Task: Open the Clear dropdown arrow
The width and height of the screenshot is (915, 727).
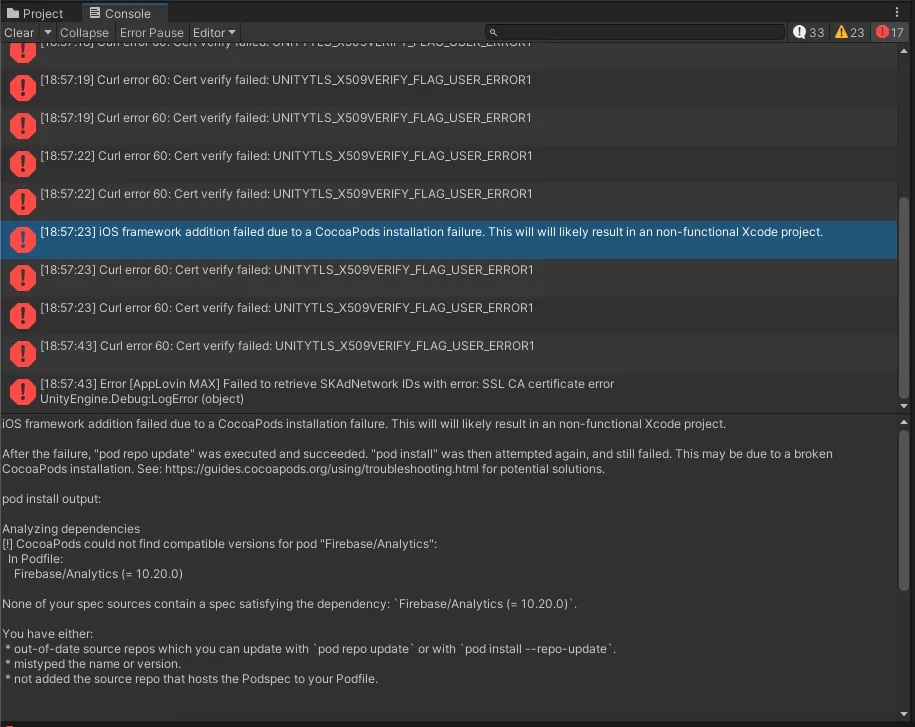Action: (47, 33)
